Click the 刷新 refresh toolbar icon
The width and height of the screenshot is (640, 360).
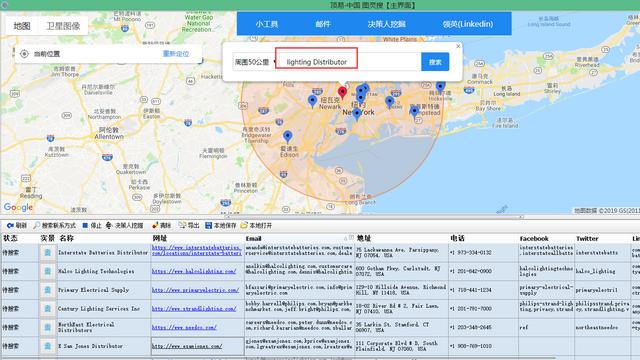10,225
